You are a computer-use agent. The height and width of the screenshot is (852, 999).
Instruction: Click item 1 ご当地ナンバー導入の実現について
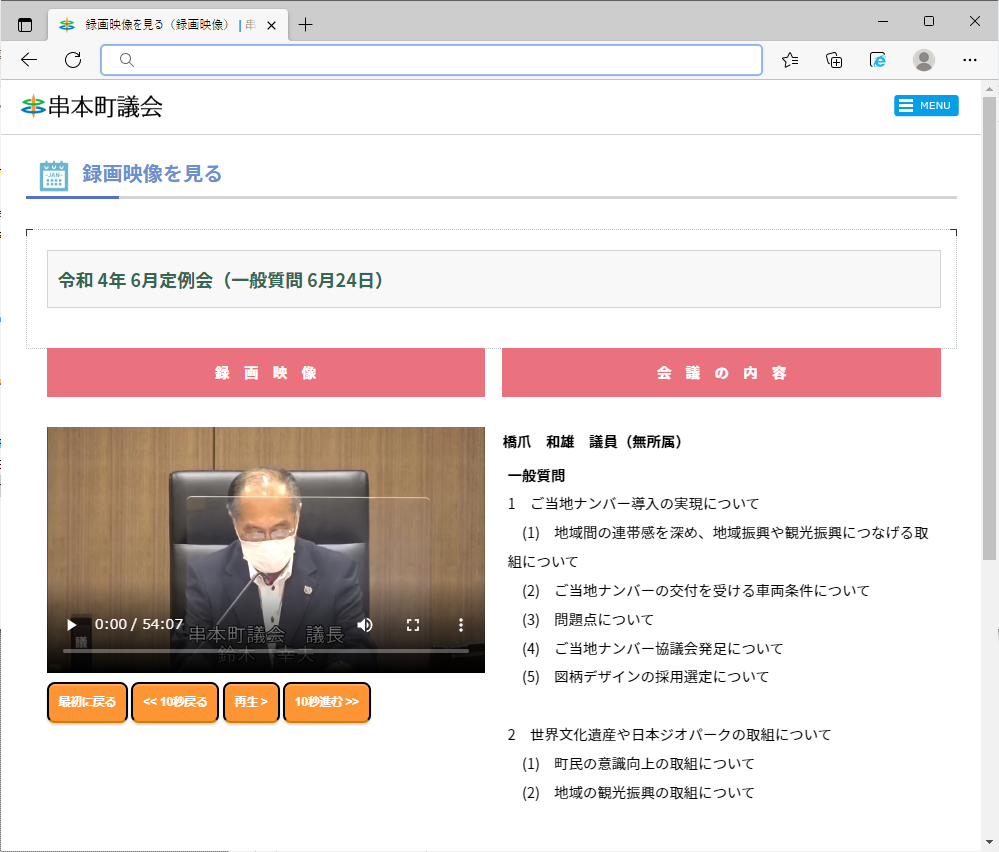coord(633,504)
